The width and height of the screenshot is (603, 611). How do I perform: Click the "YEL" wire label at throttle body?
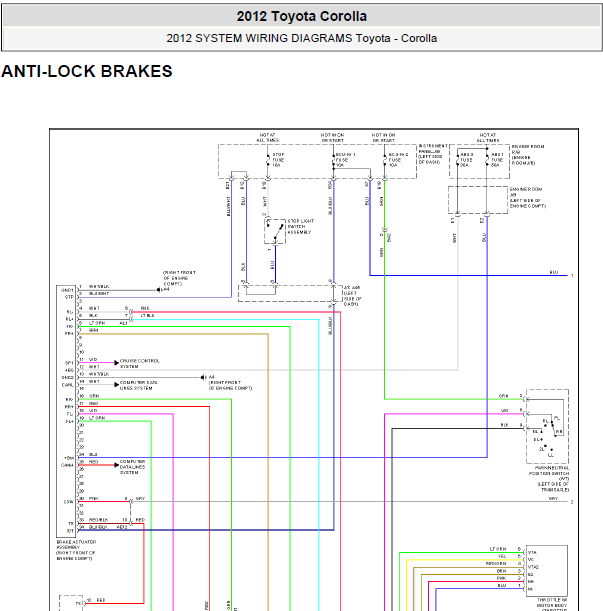502,556
